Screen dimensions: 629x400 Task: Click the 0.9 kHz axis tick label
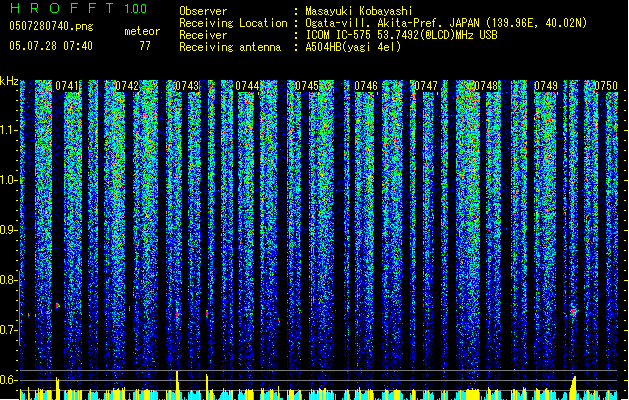(x=9, y=230)
